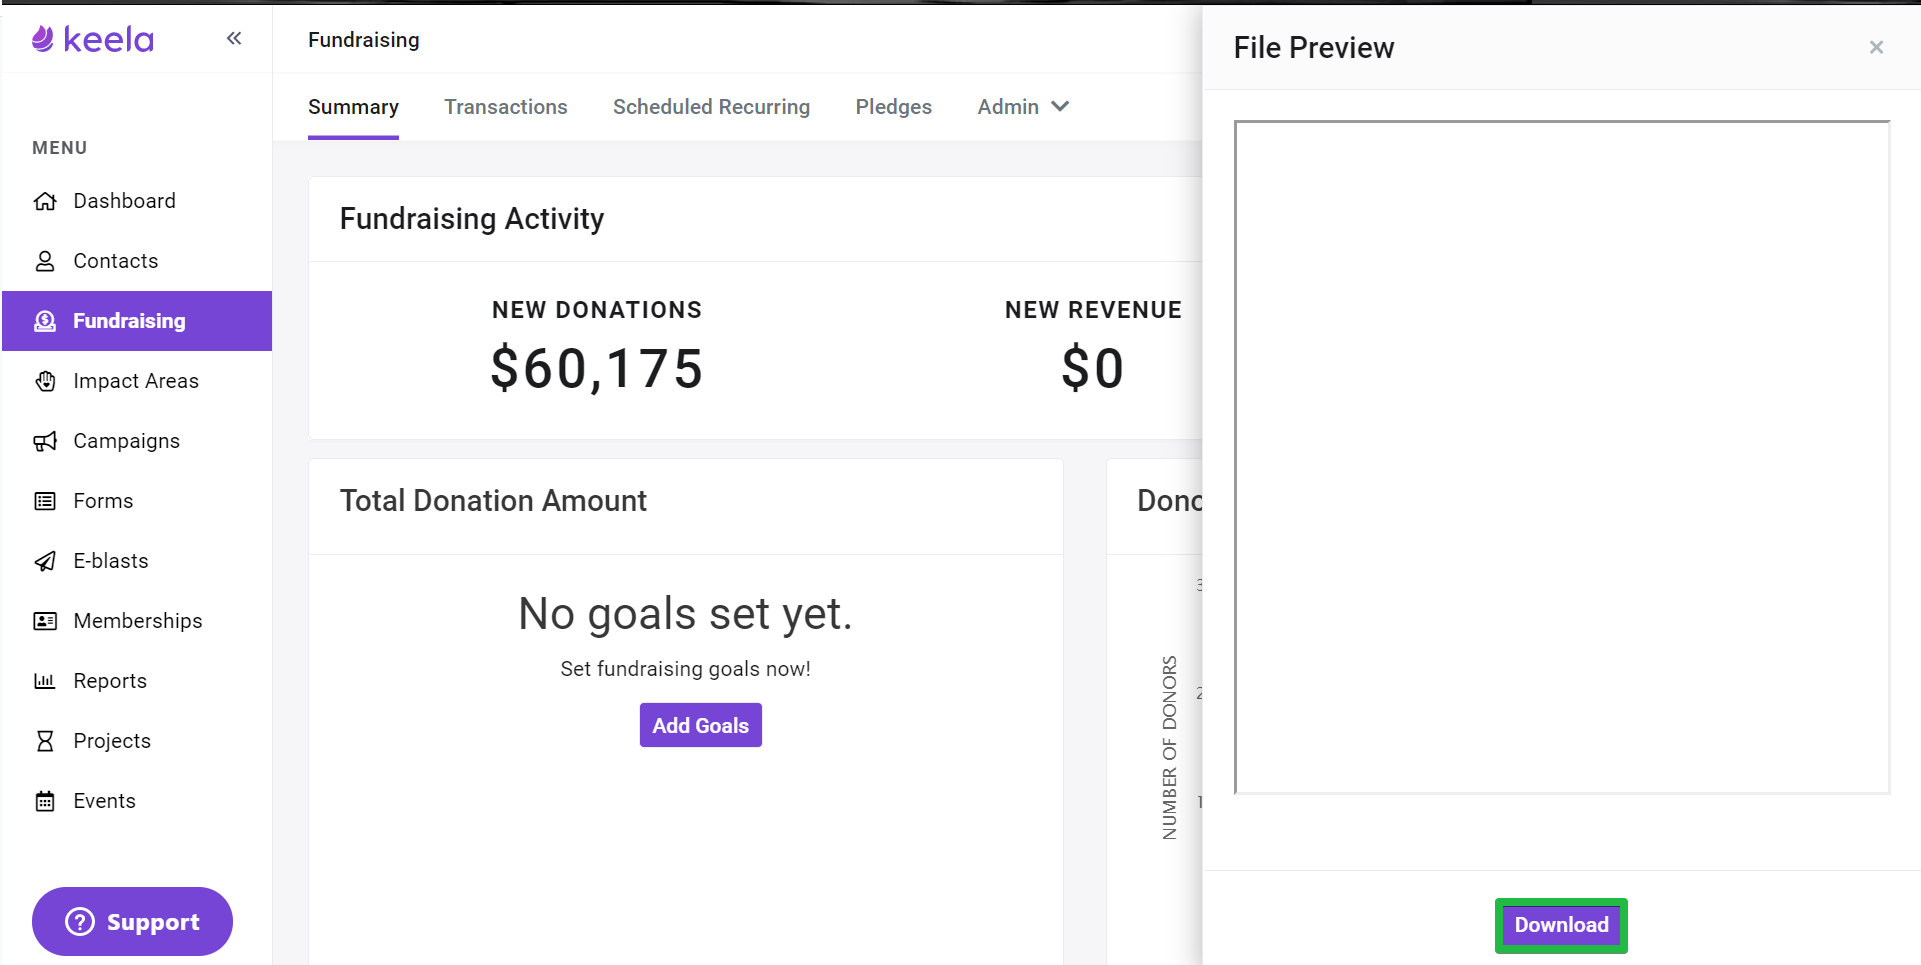
Task: Click the Projects hourglass icon
Action: (45, 741)
